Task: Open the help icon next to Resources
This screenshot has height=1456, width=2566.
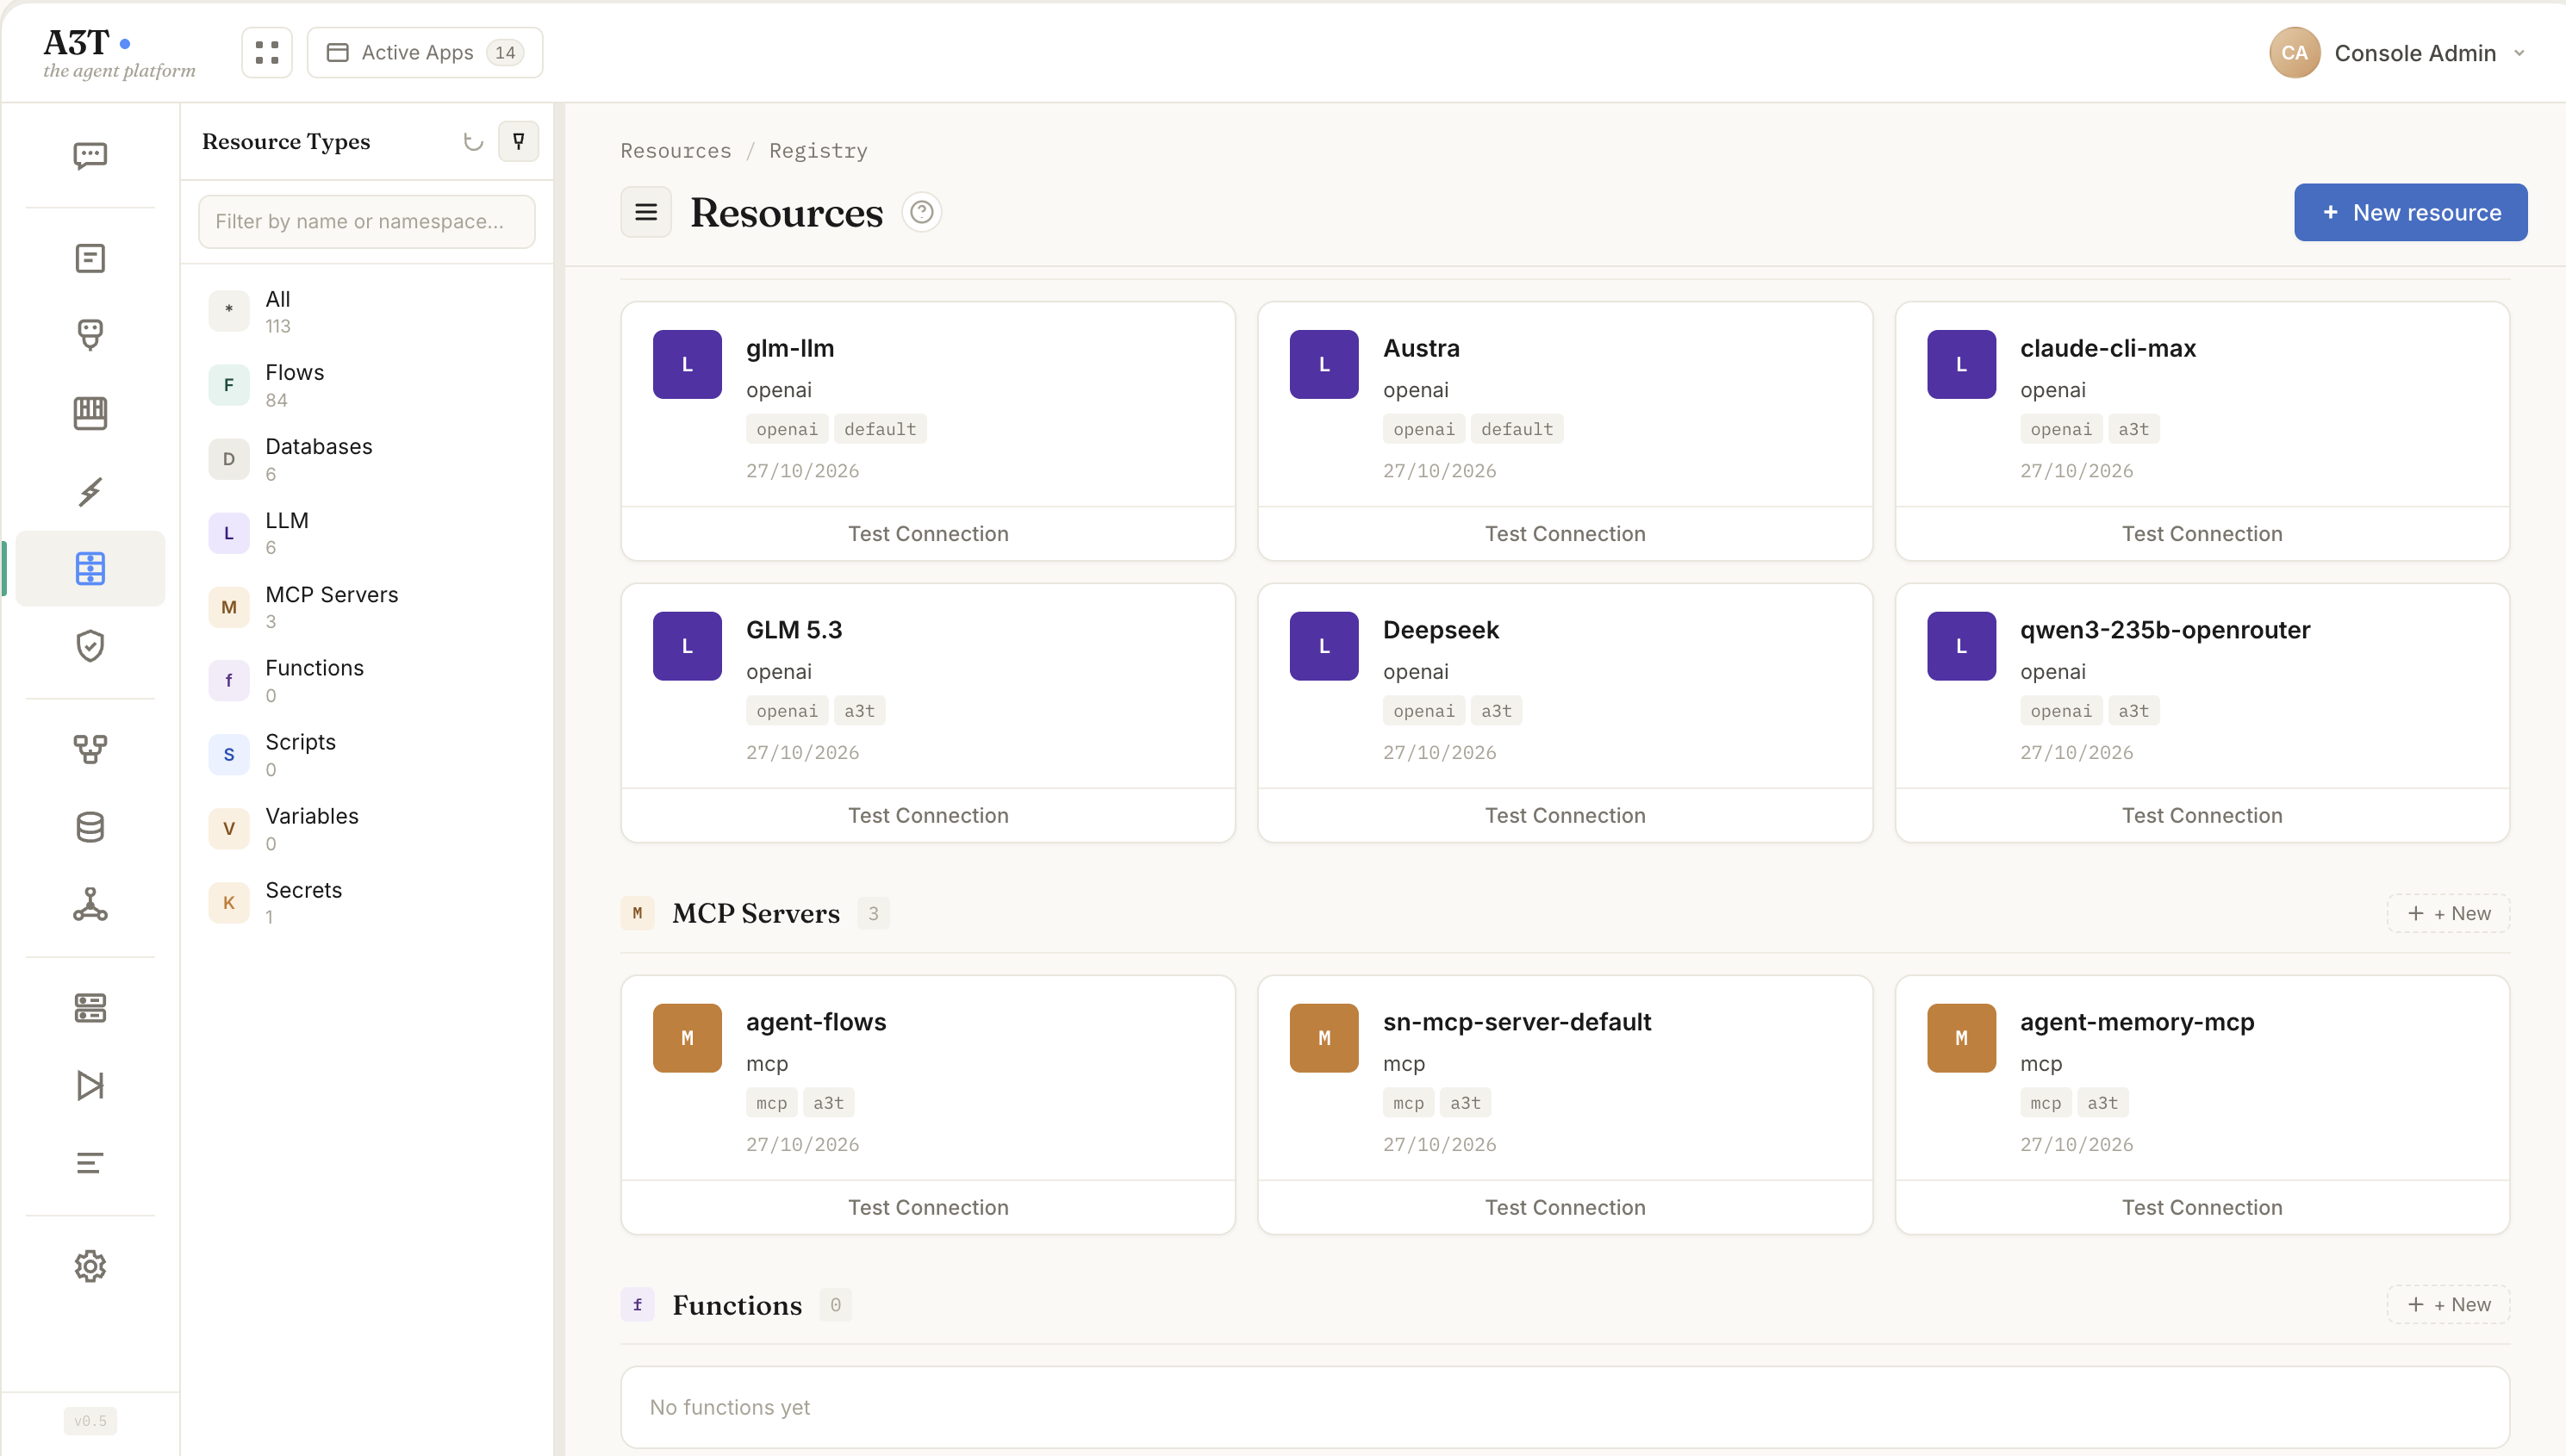Action: 922,212
